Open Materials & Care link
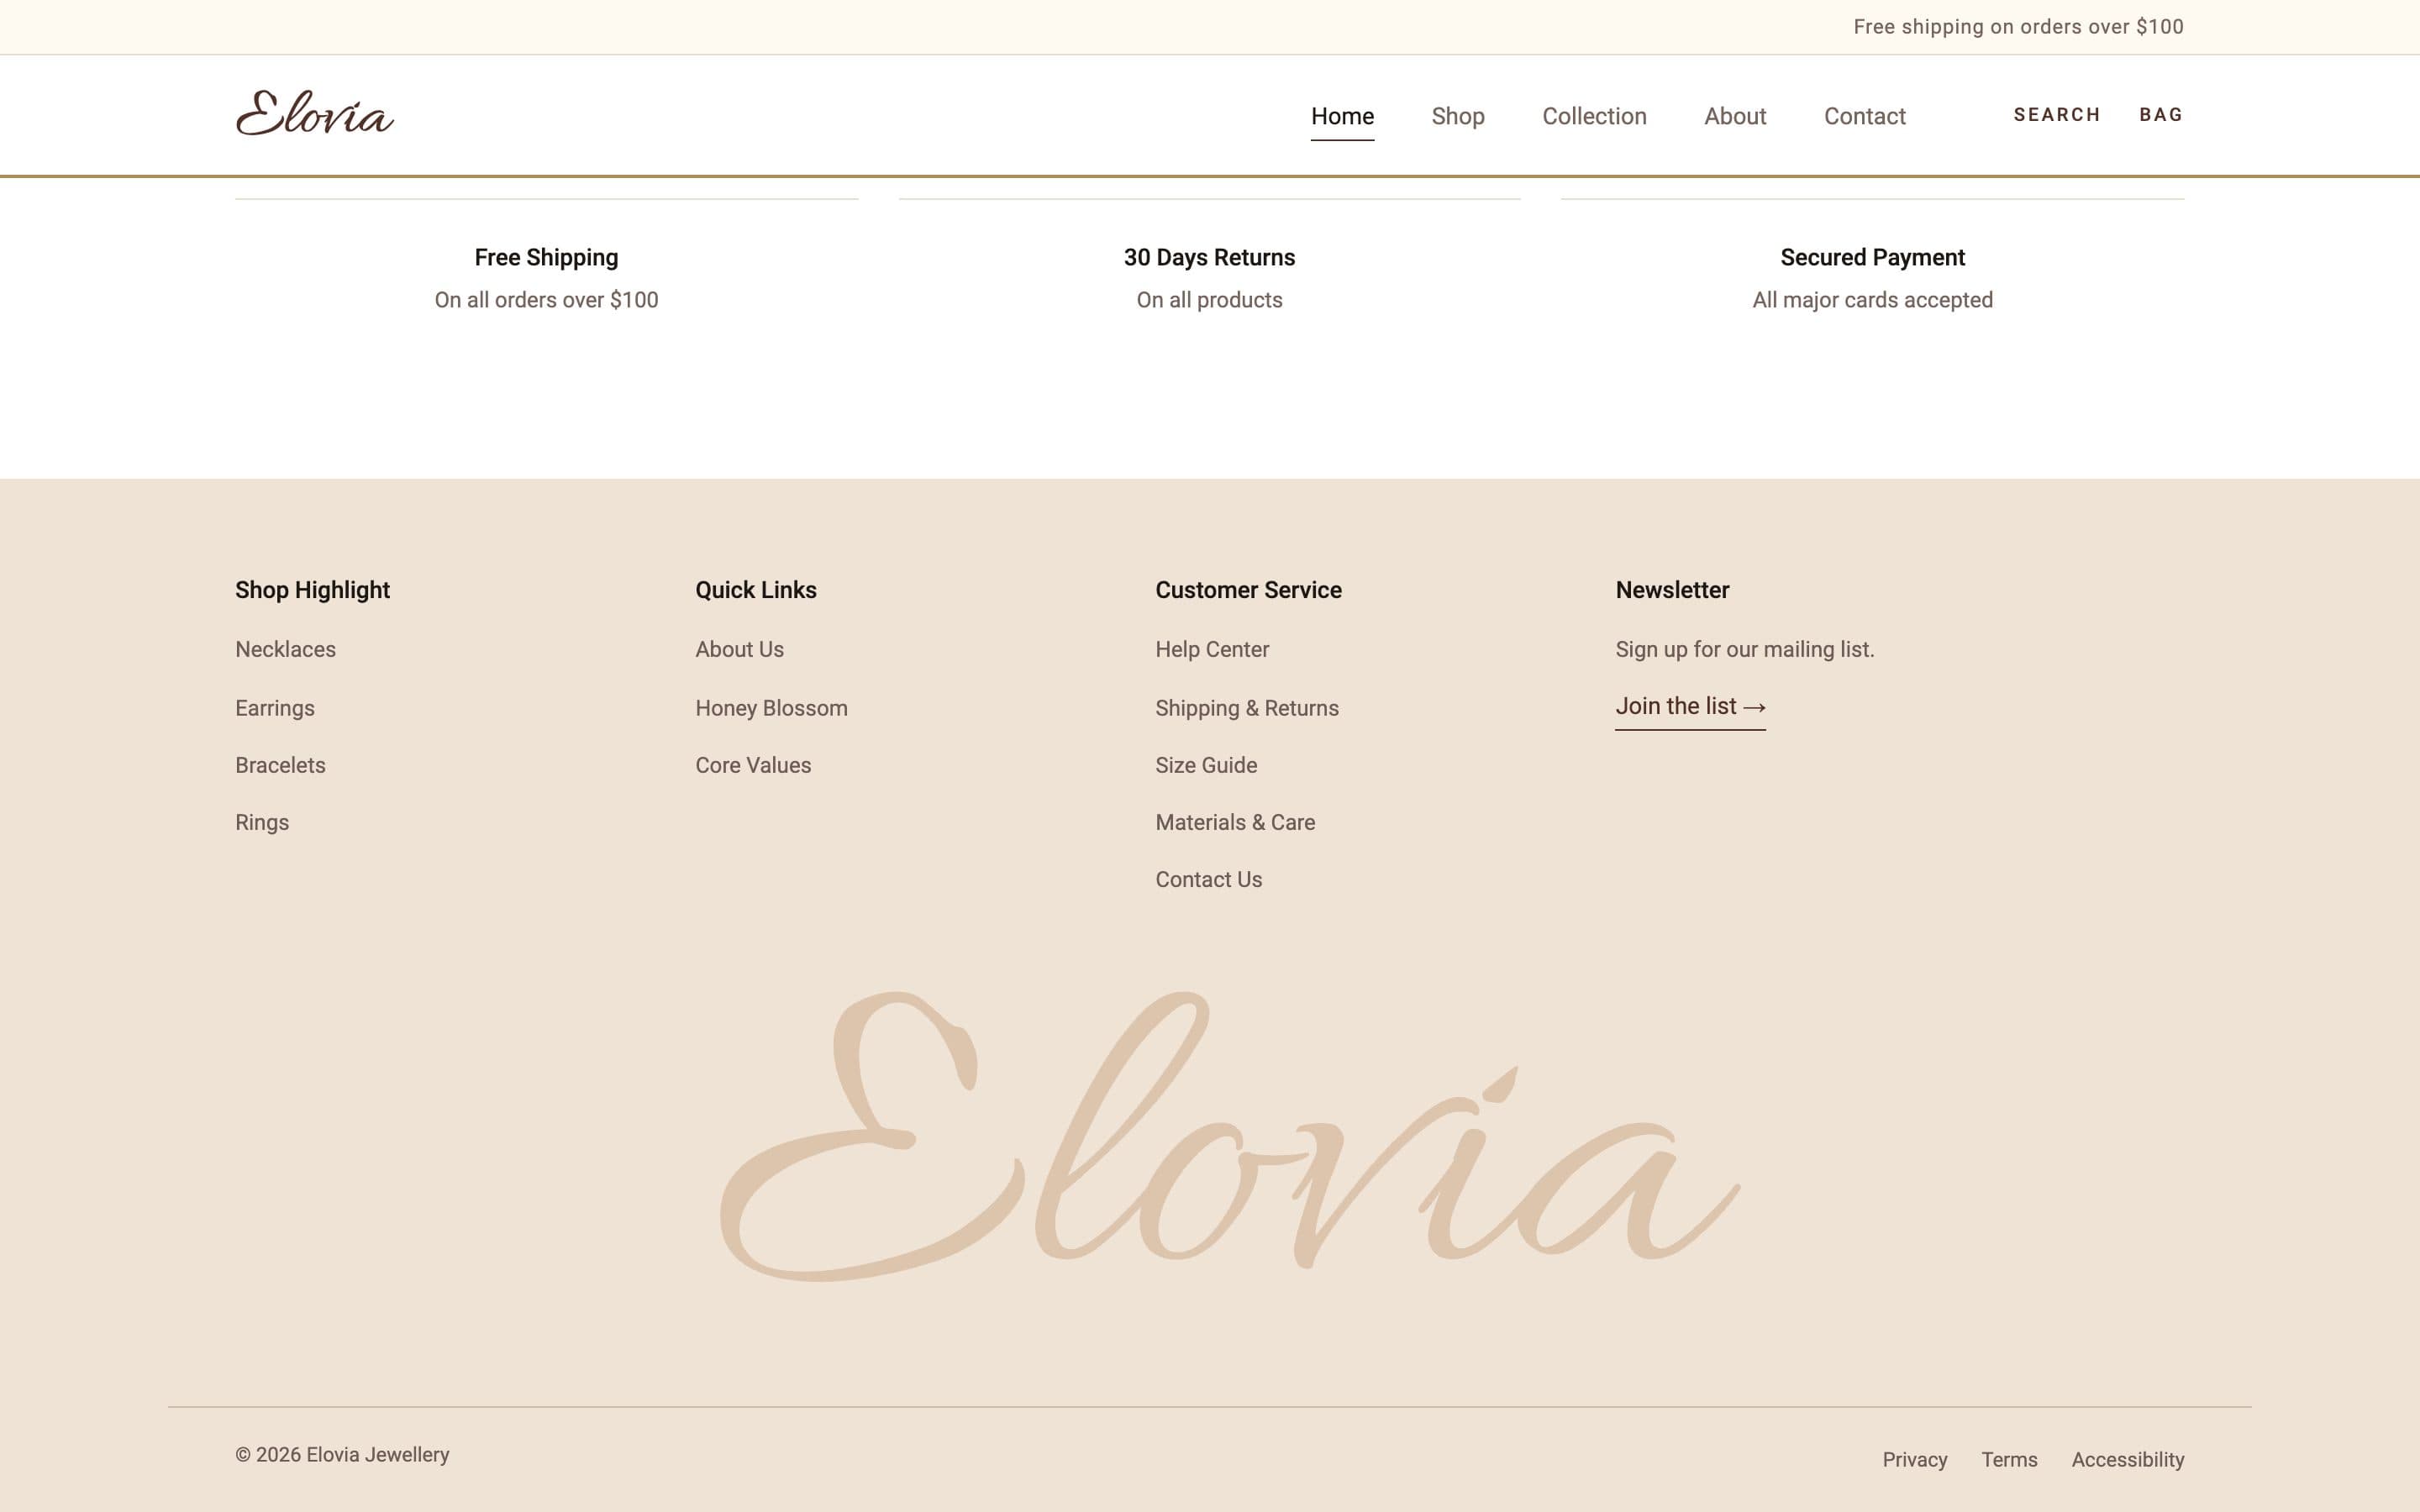The image size is (2420, 1512). pos(1235,822)
